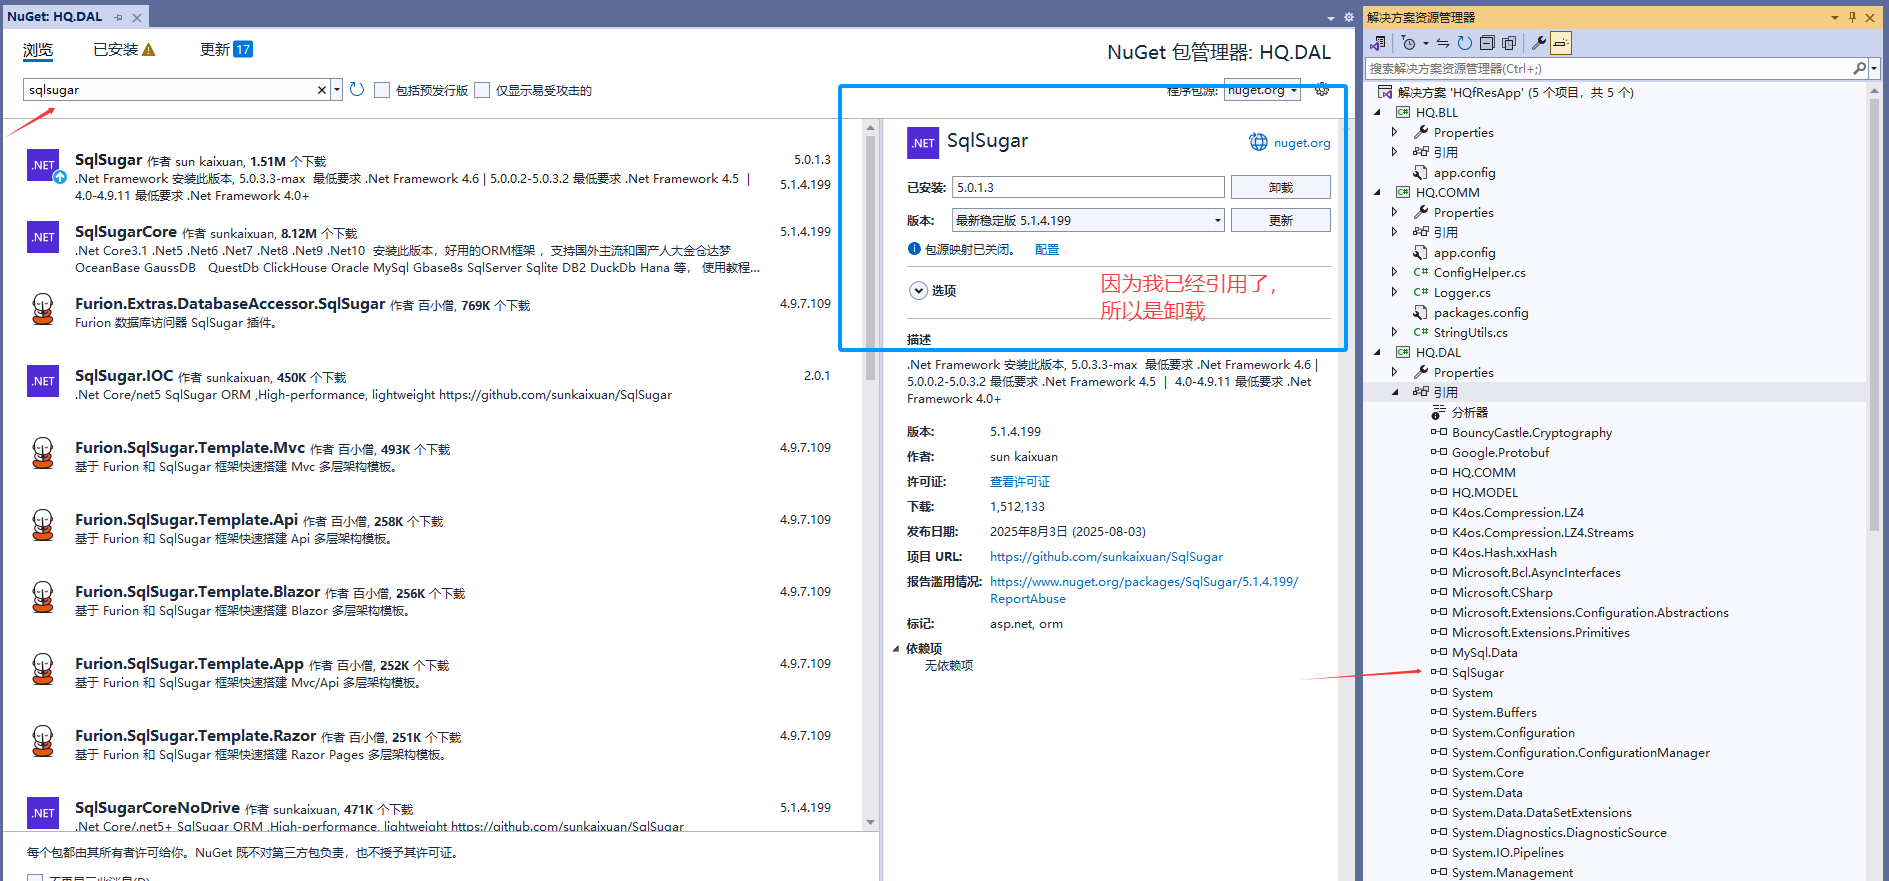Image resolution: width=1889 pixels, height=881 pixels.
Task: Open the pending changes filter dropdown arrow
Action: (1425, 43)
